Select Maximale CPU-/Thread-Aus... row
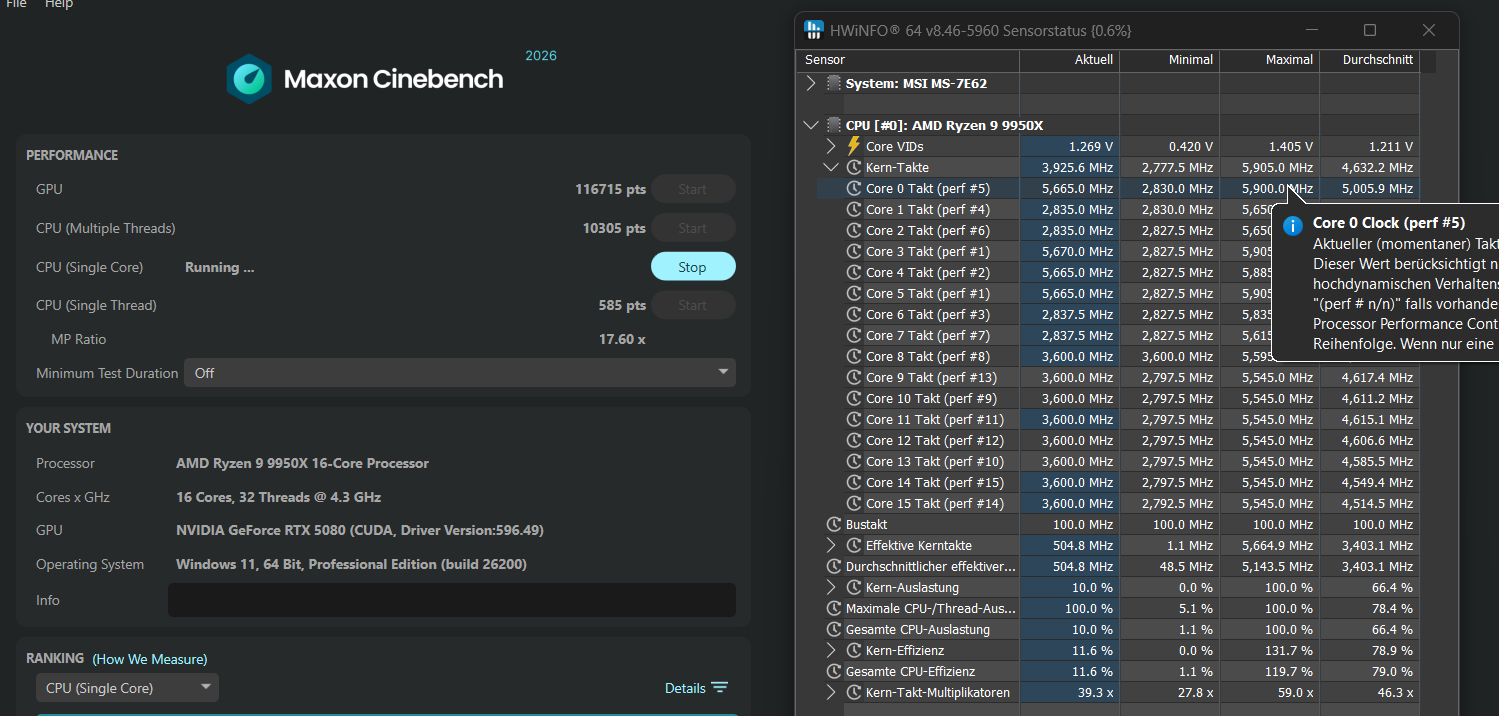Viewport: 1499px width, 716px height. click(x=1108, y=608)
